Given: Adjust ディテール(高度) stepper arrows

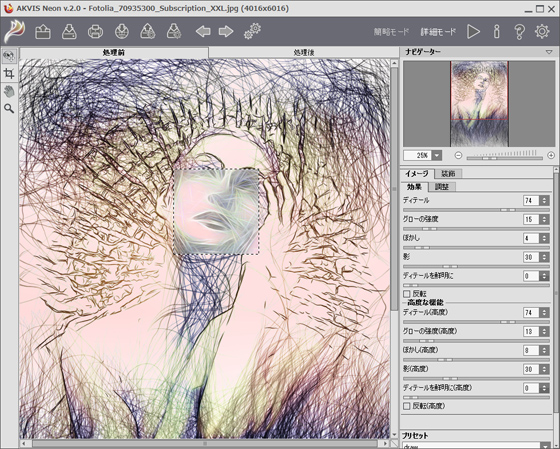Looking at the screenshot, I should tap(544, 313).
